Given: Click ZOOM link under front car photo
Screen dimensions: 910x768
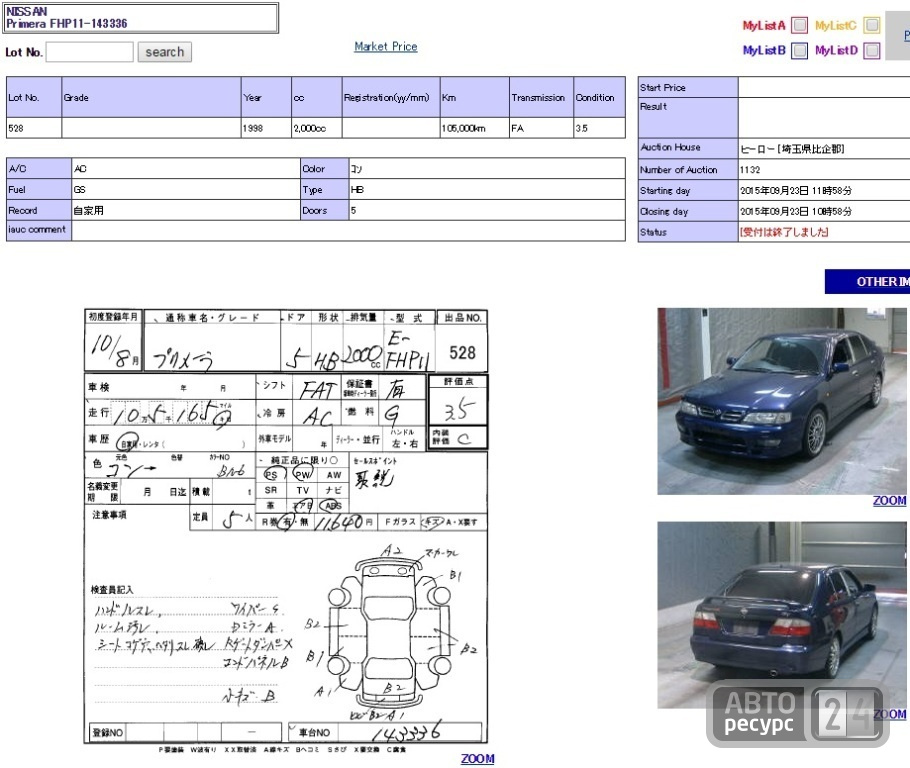Looking at the screenshot, I should tap(890, 500).
